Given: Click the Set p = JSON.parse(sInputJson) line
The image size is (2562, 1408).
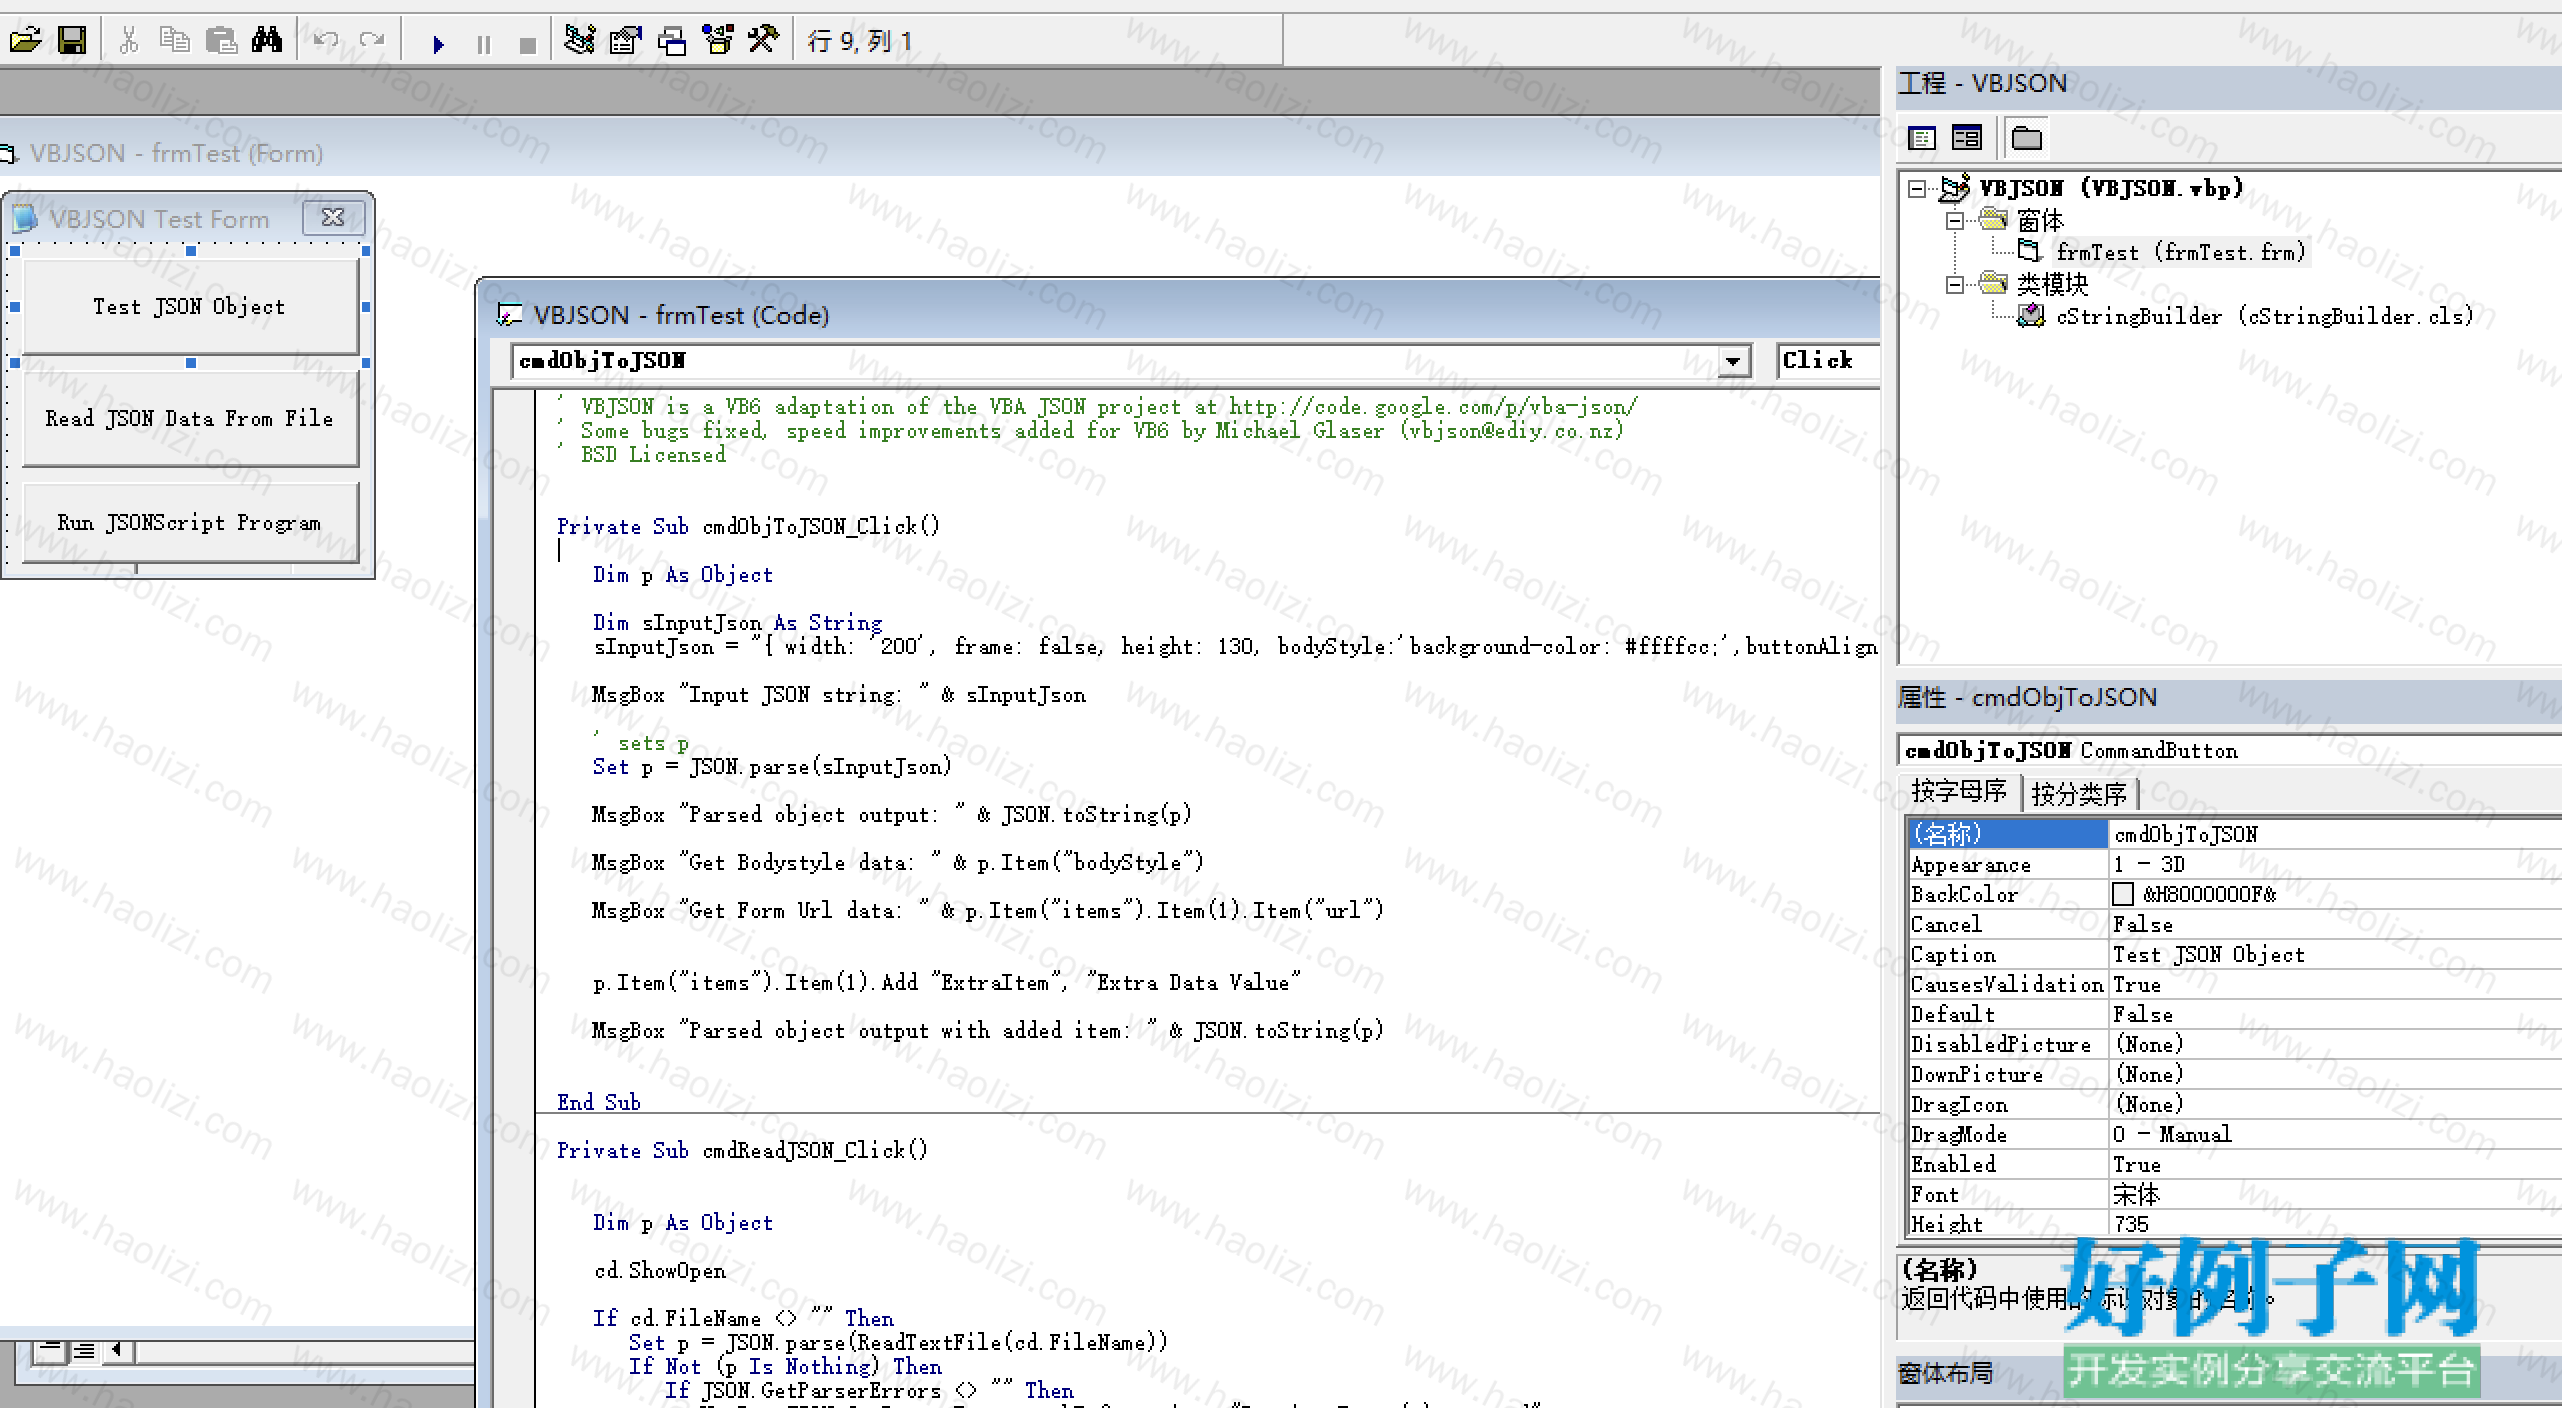Looking at the screenshot, I should click(x=772, y=767).
